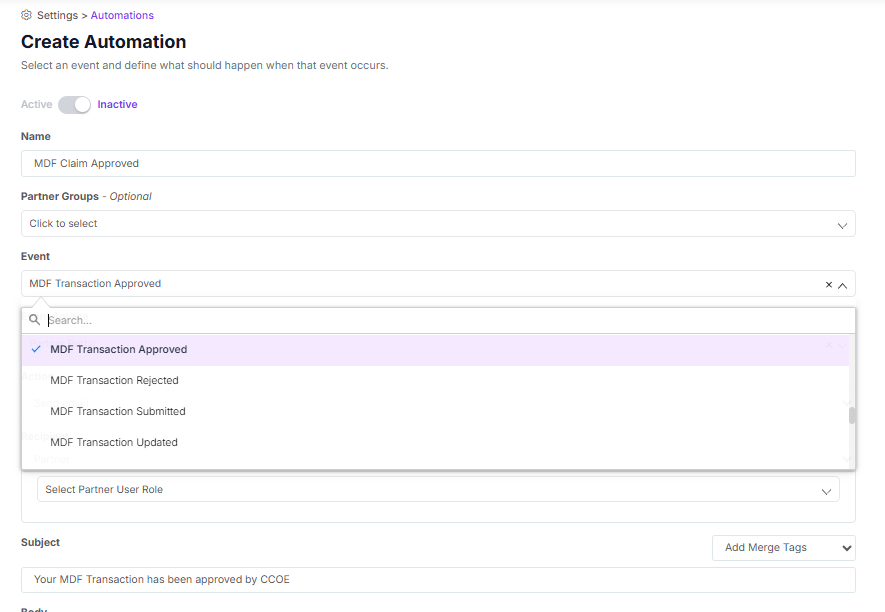Image resolution: width=885 pixels, height=612 pixels.
Task: Click the Subject field with the MDF Transaction text
Action: click(x=438, y=580)
